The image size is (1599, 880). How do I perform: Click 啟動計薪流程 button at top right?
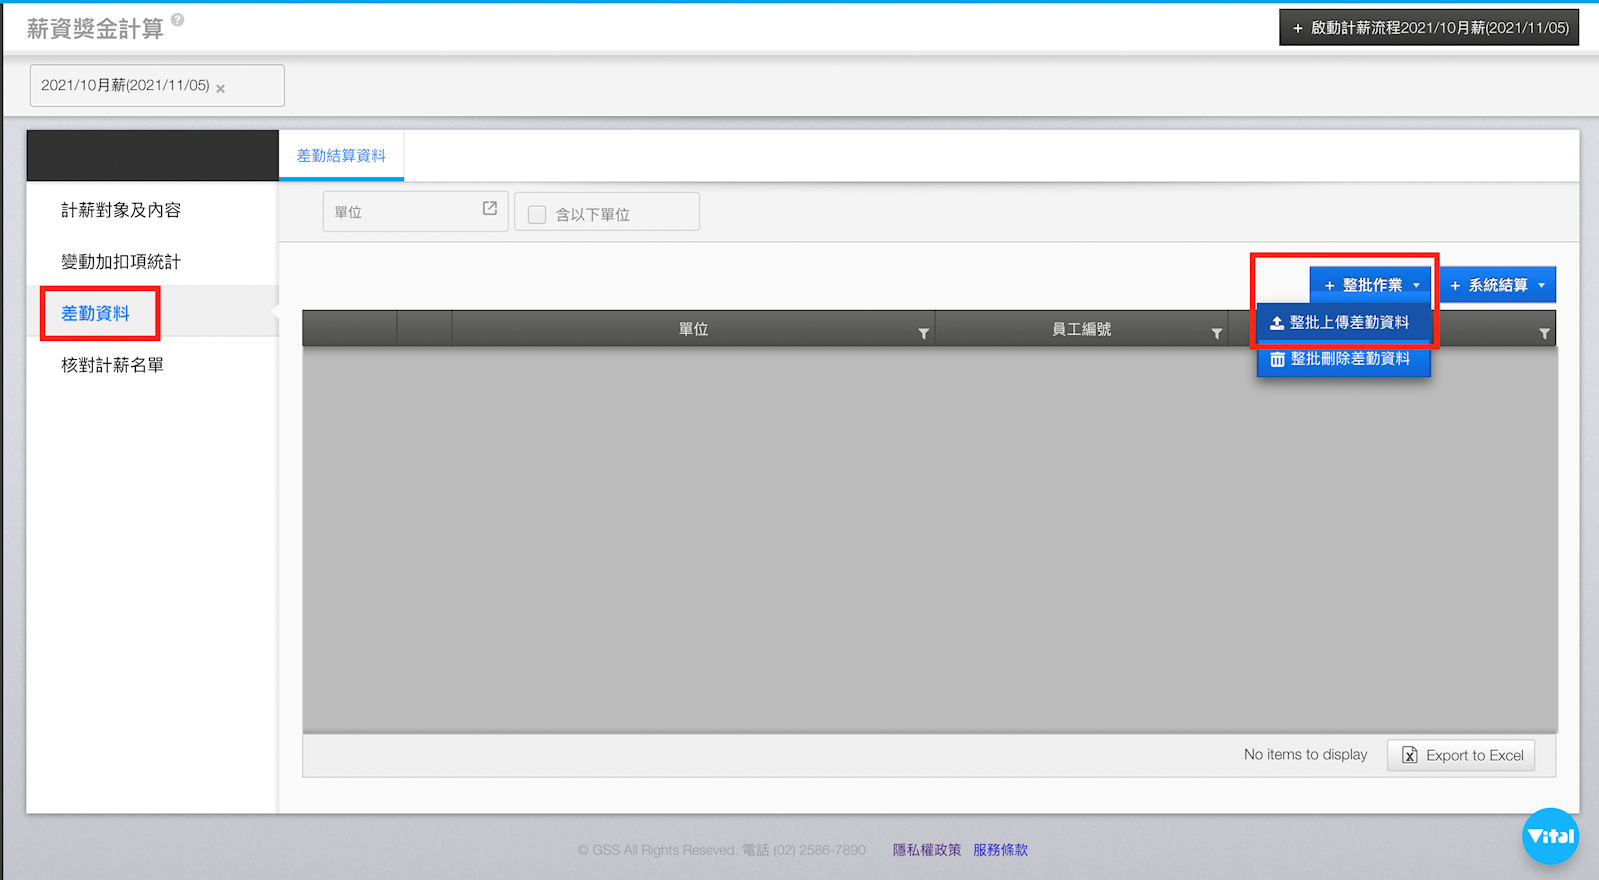click(1429, 28)
